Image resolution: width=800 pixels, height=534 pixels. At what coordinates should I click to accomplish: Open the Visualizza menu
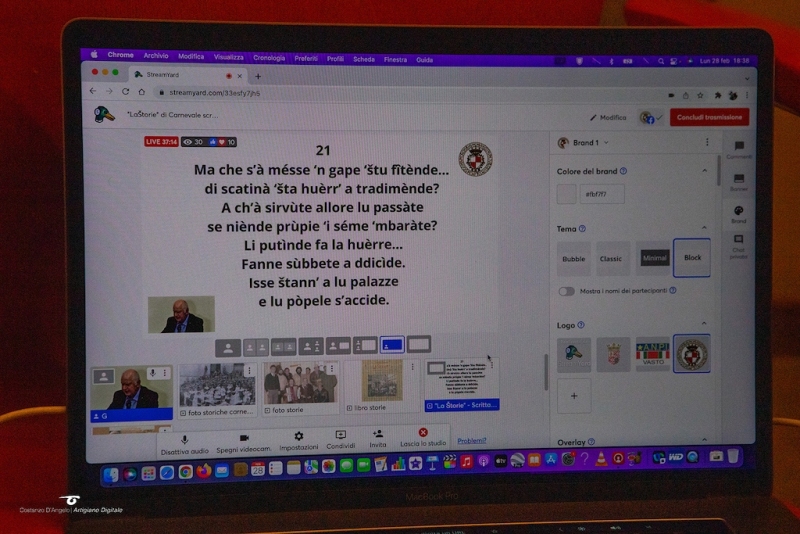coord(229,57)
